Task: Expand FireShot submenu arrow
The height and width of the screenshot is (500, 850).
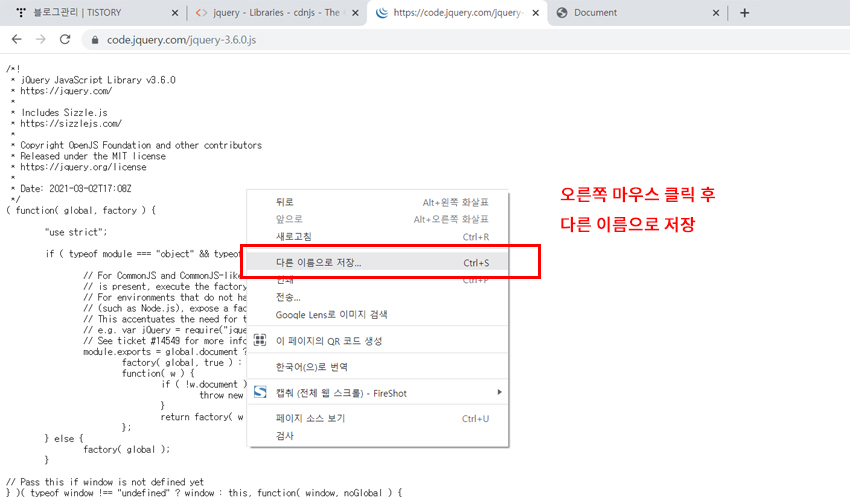Action: coord(499,392)
